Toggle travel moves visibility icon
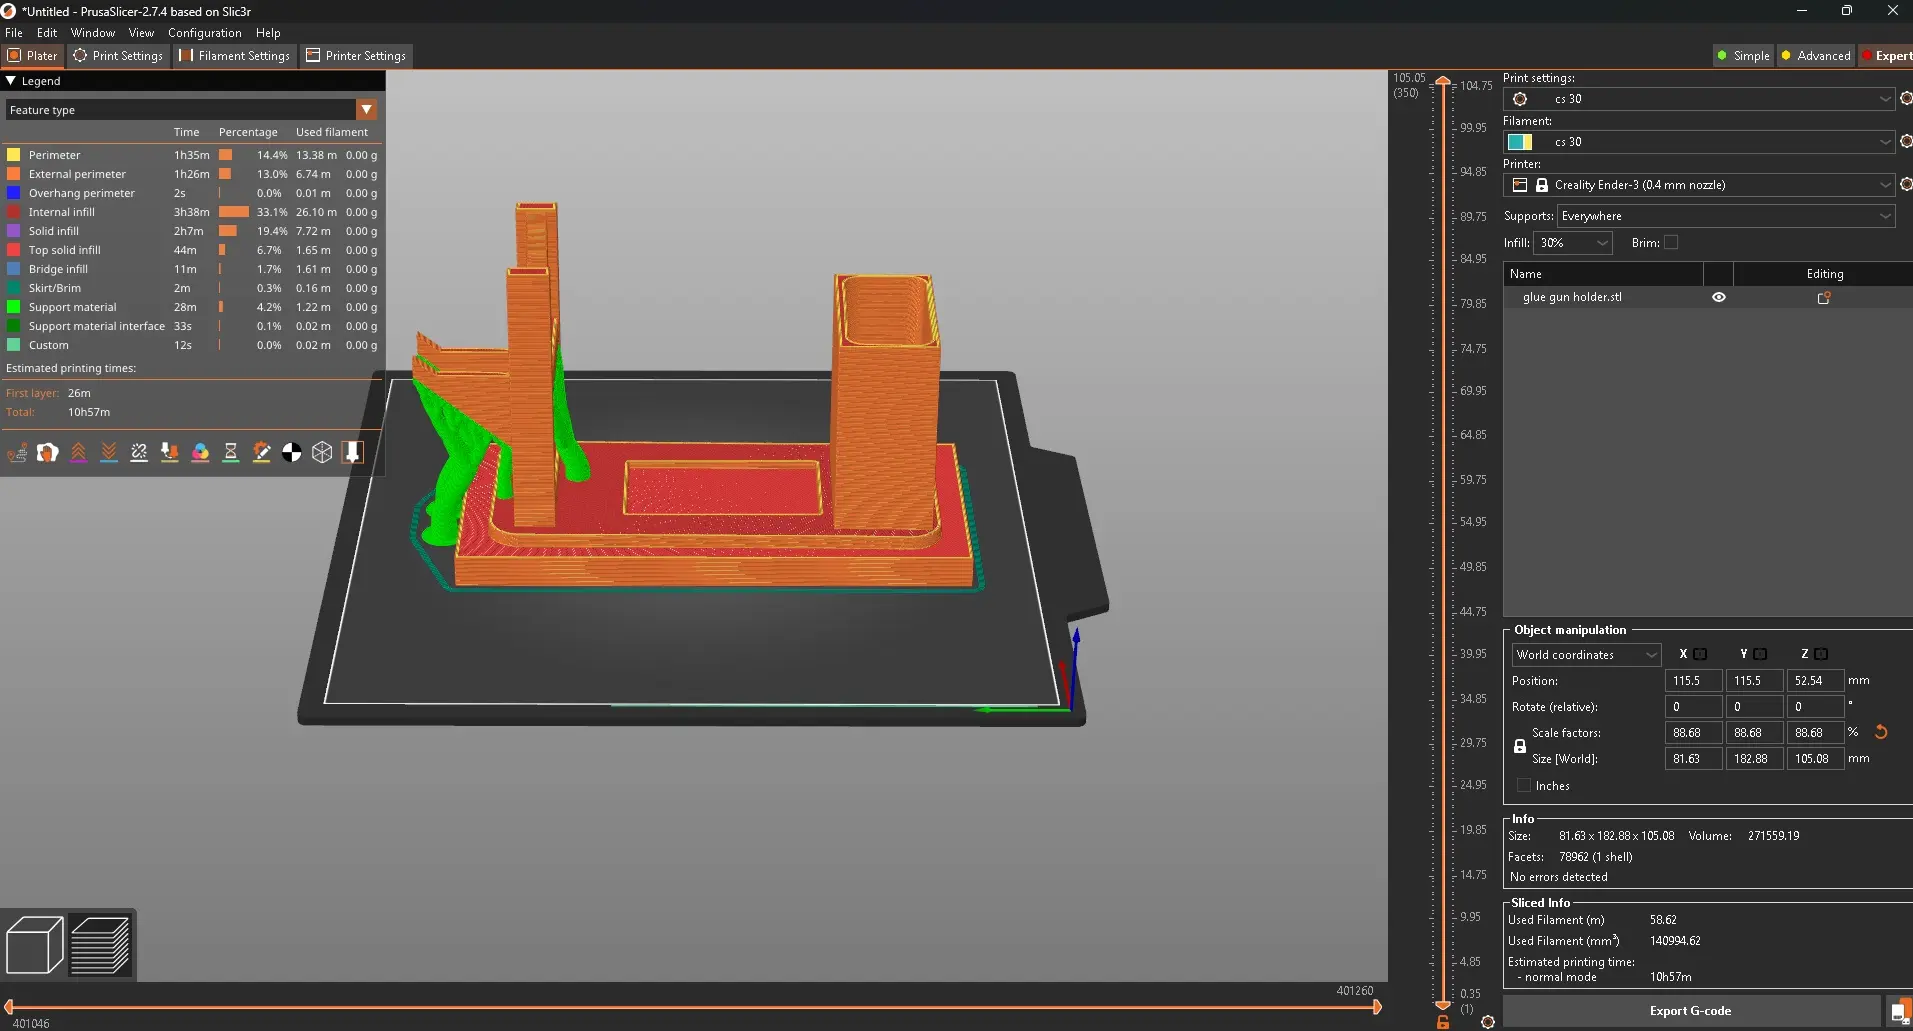The height and width of the screenshot is (1031, 1913). coord(17,453)
